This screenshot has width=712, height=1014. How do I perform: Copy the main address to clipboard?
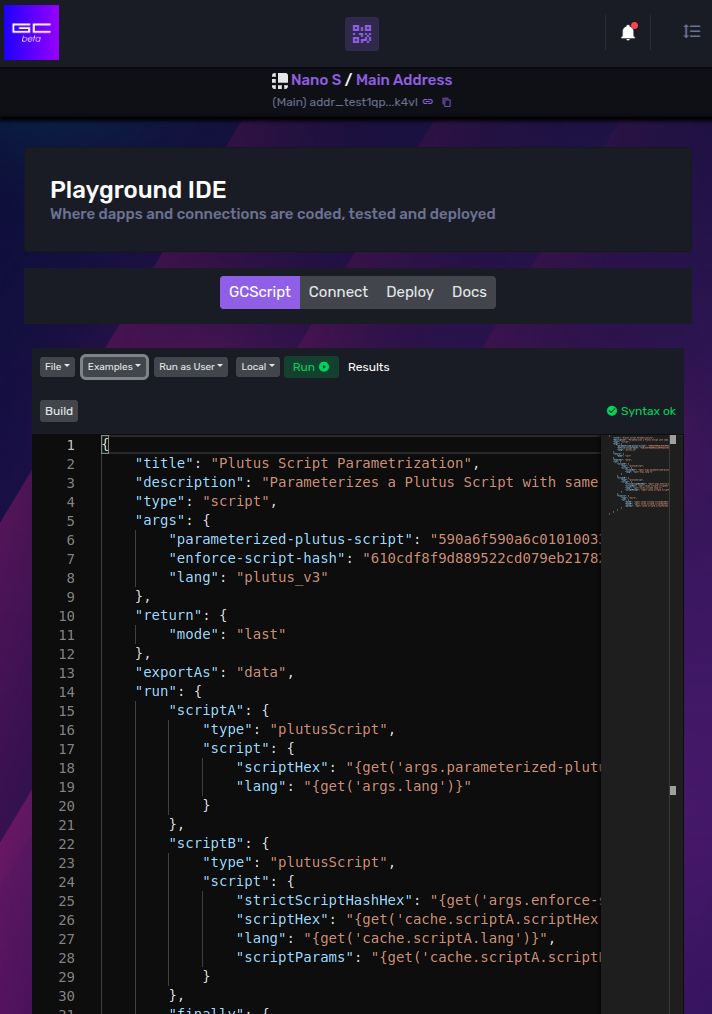pos(446,102)
